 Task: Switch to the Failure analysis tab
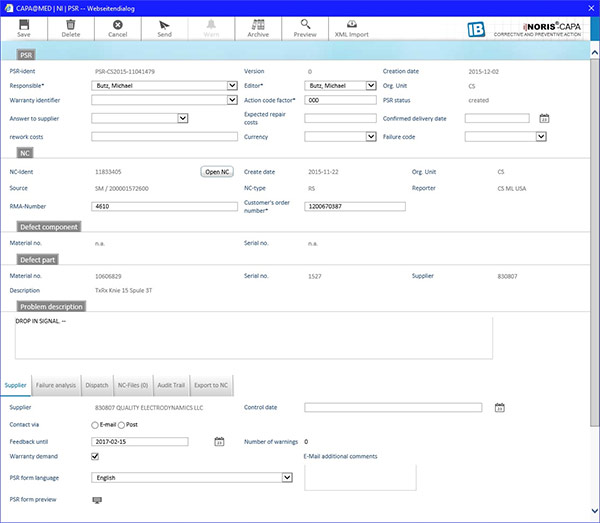click(x=56, y=385)
